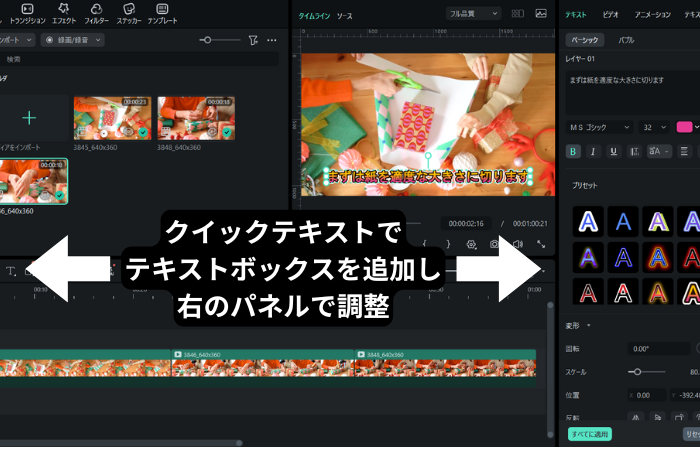Switch to the ソース preview tab
Image resolution: width=700 pixels, height=450 pixels.
click(x=344, y=16)
